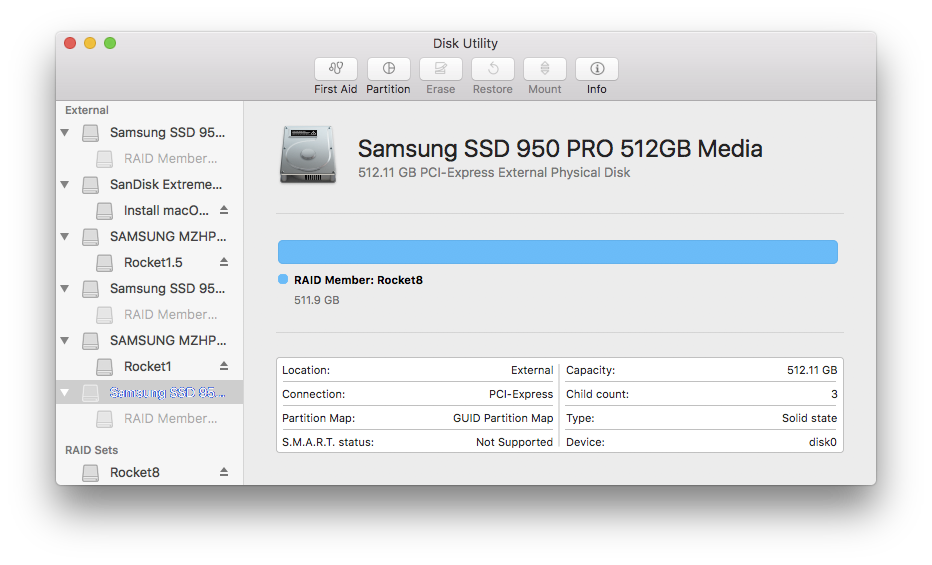Viewport: 932px width, 565px height.
Task: Click the Device value disk0
Action: [823, 442]
